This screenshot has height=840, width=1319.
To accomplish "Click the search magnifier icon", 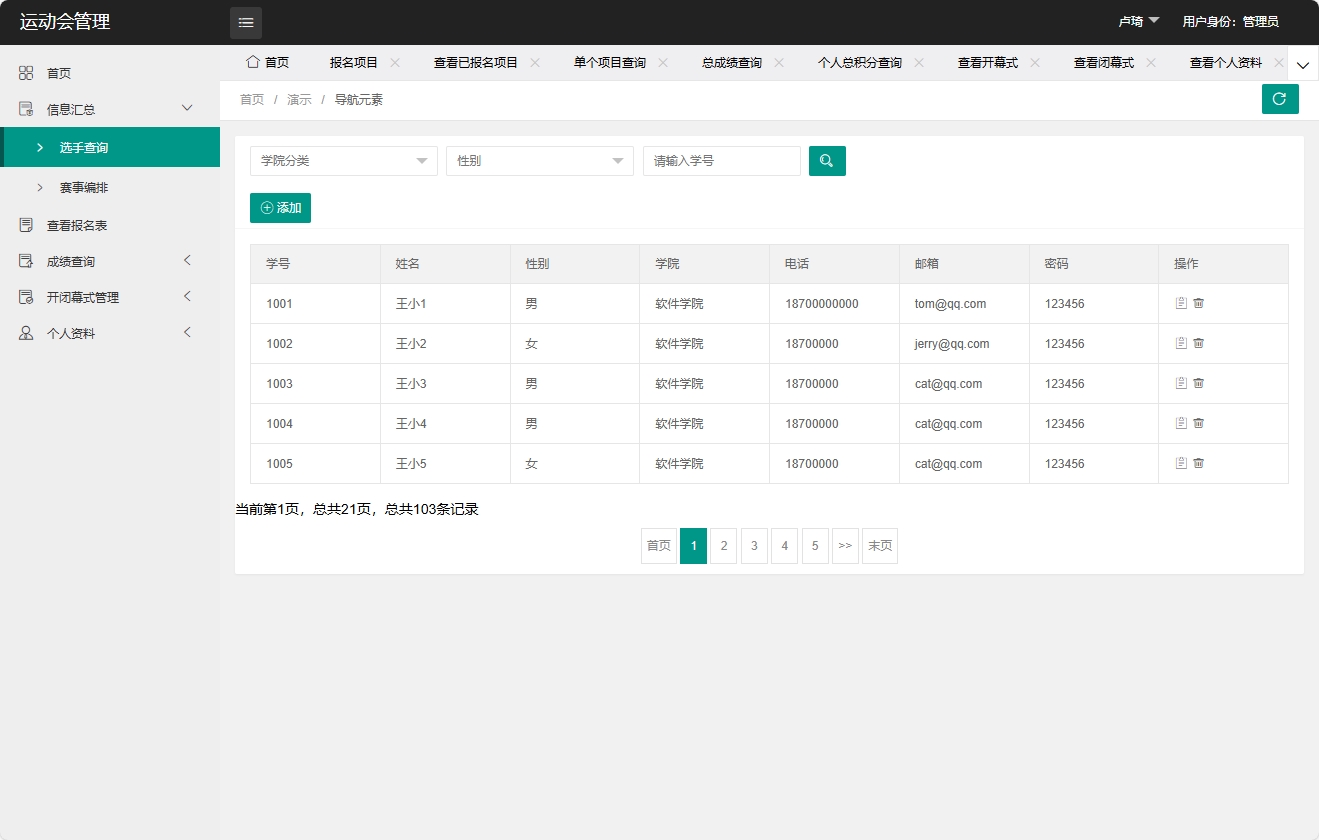I will [826, 160].
